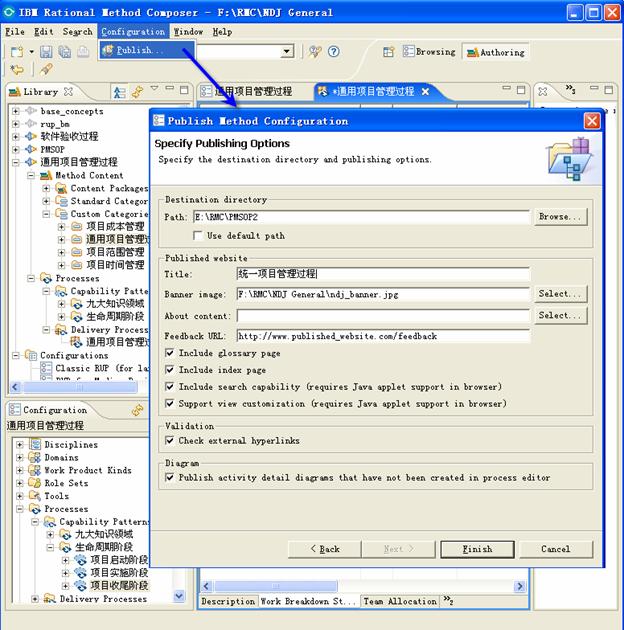The width and height of the screenshot is (624, 630).
Task: Click the Cancel button
Action: (556, 549)
